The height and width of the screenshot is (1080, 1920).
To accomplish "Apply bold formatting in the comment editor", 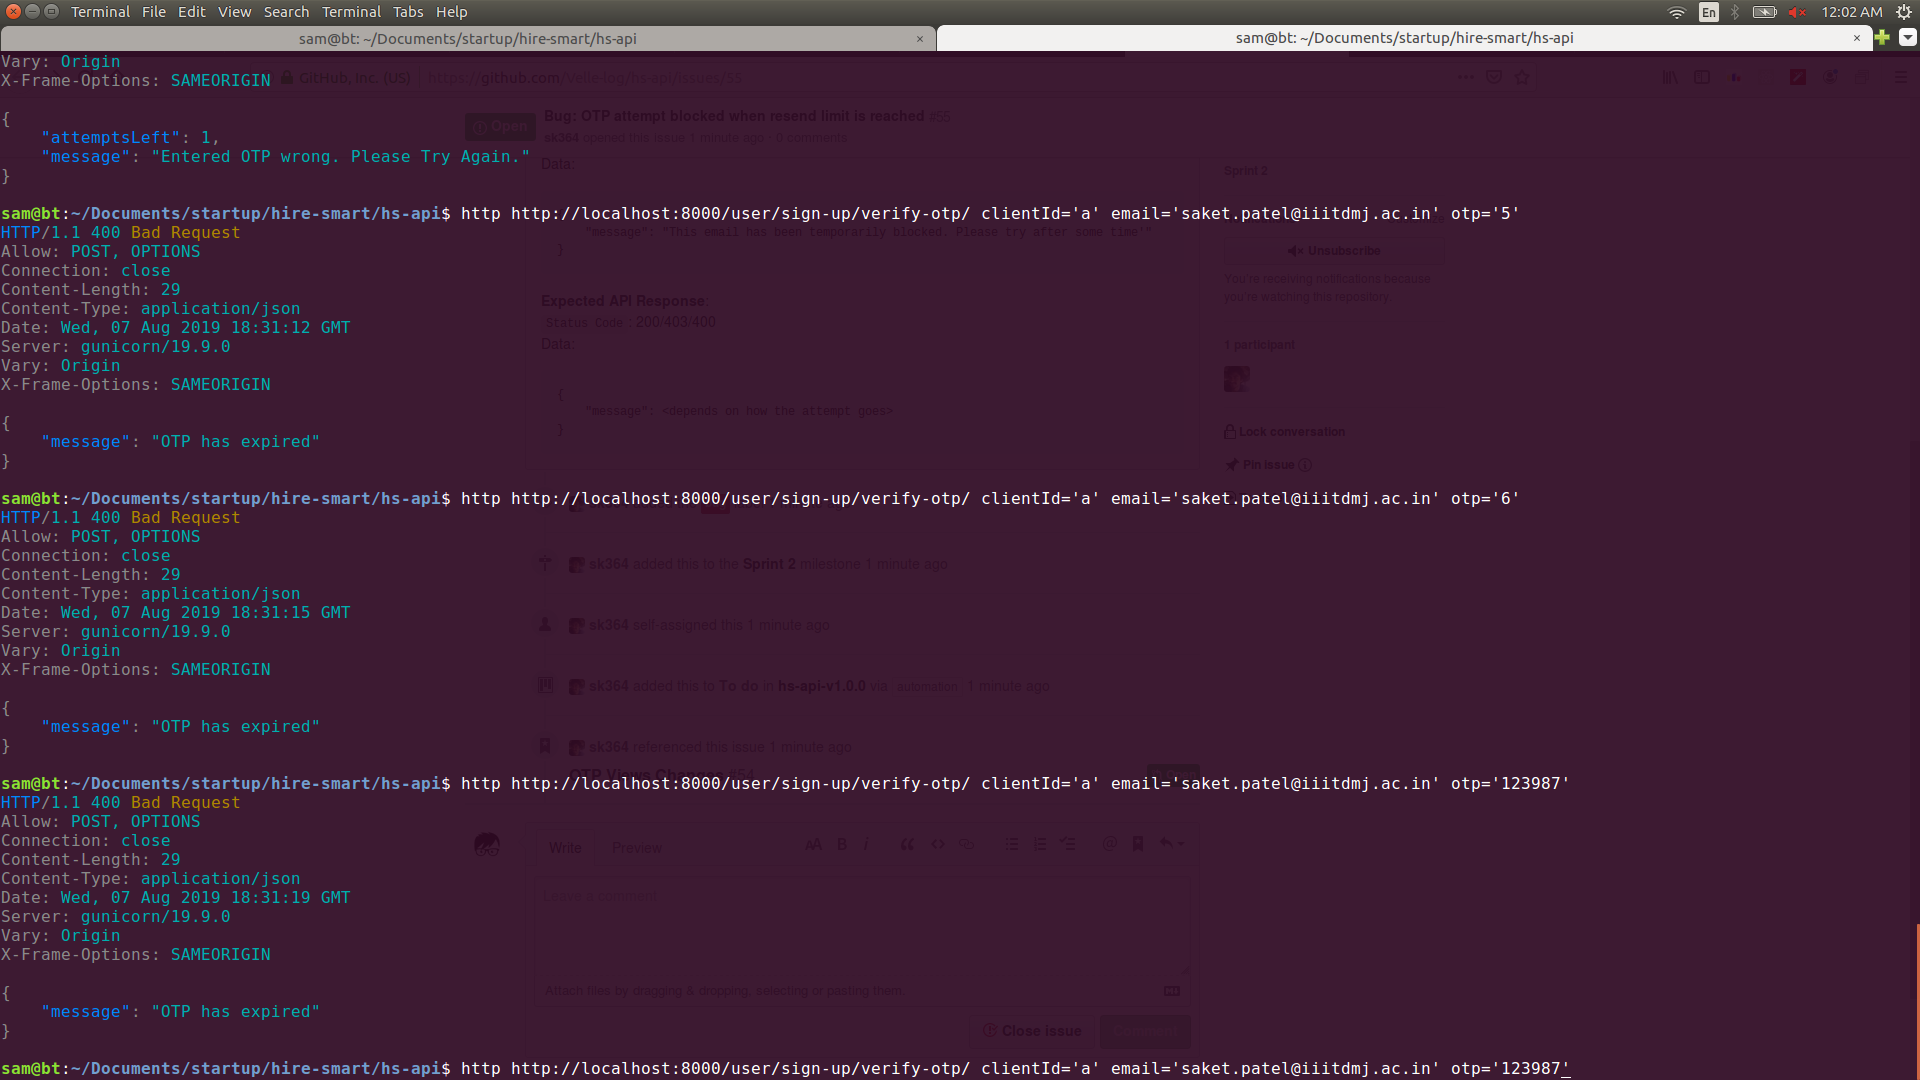I will pos(841,844).
